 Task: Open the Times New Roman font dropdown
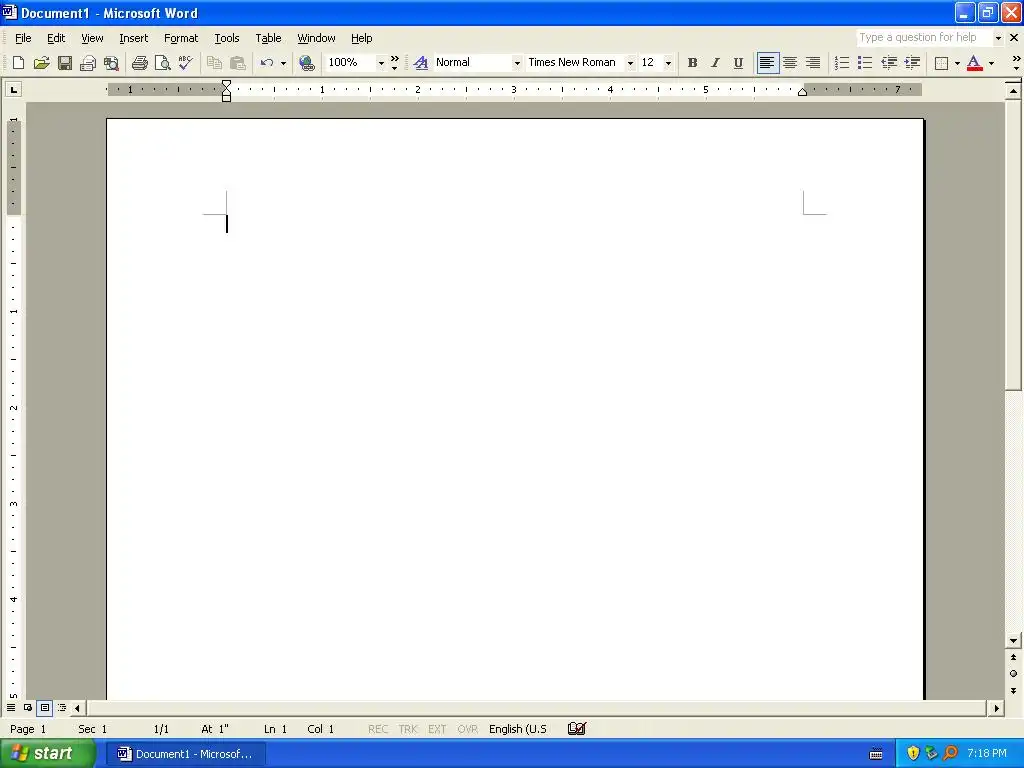coord(630,63)
